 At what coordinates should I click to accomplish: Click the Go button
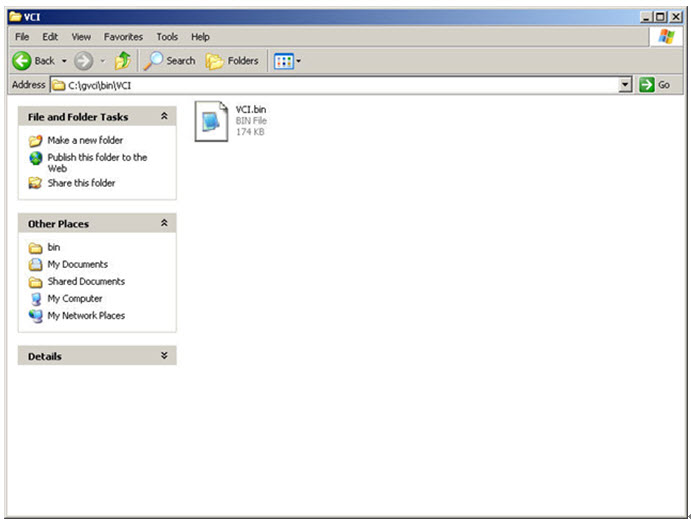point(655,85)
